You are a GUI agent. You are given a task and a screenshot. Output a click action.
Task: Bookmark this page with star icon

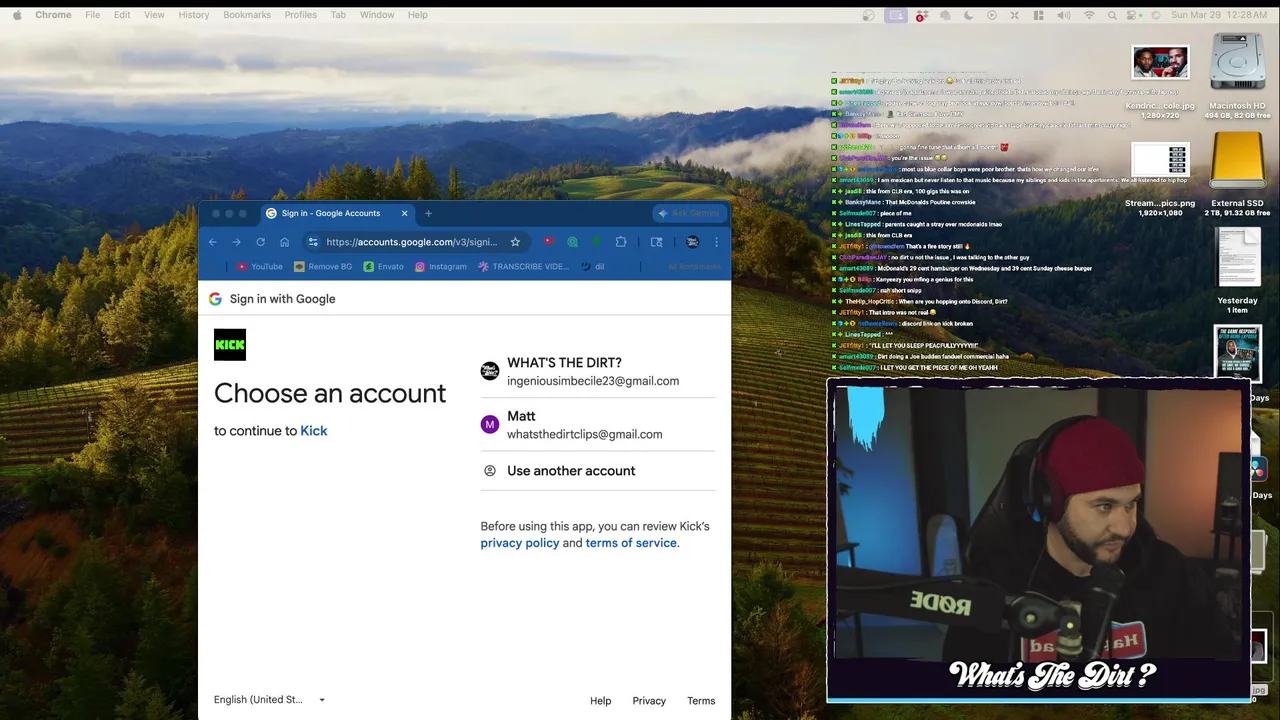[x=515, y=242]
